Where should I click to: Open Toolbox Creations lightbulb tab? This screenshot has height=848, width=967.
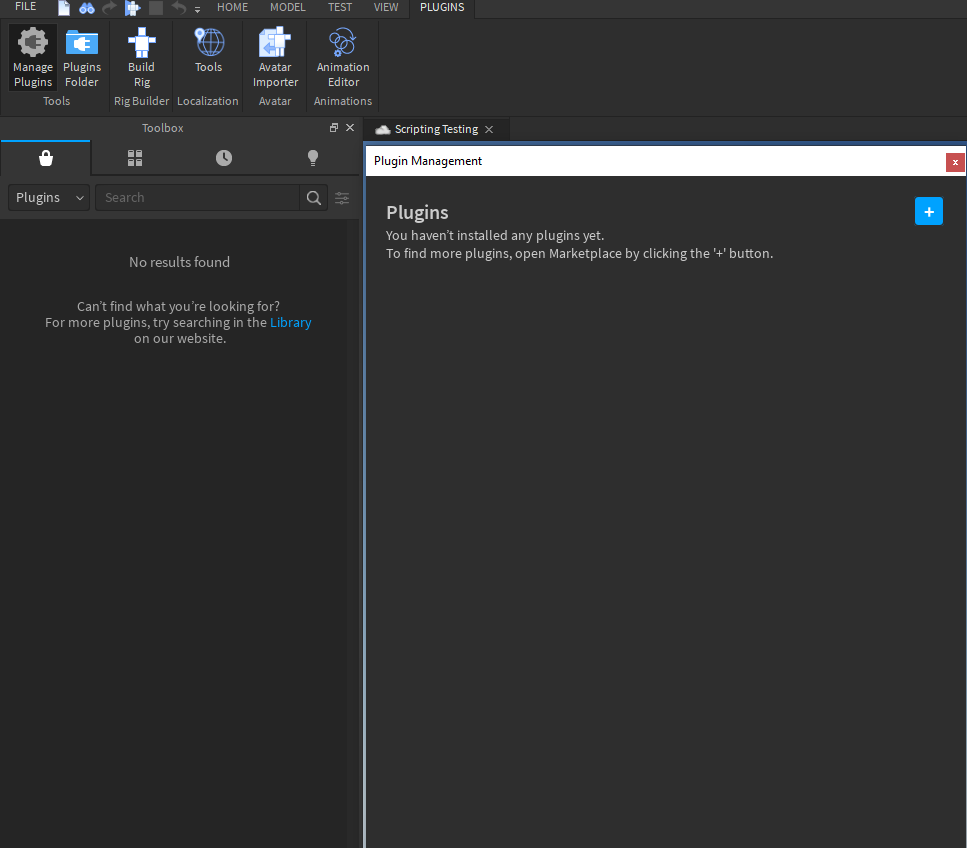click(313, 158)
